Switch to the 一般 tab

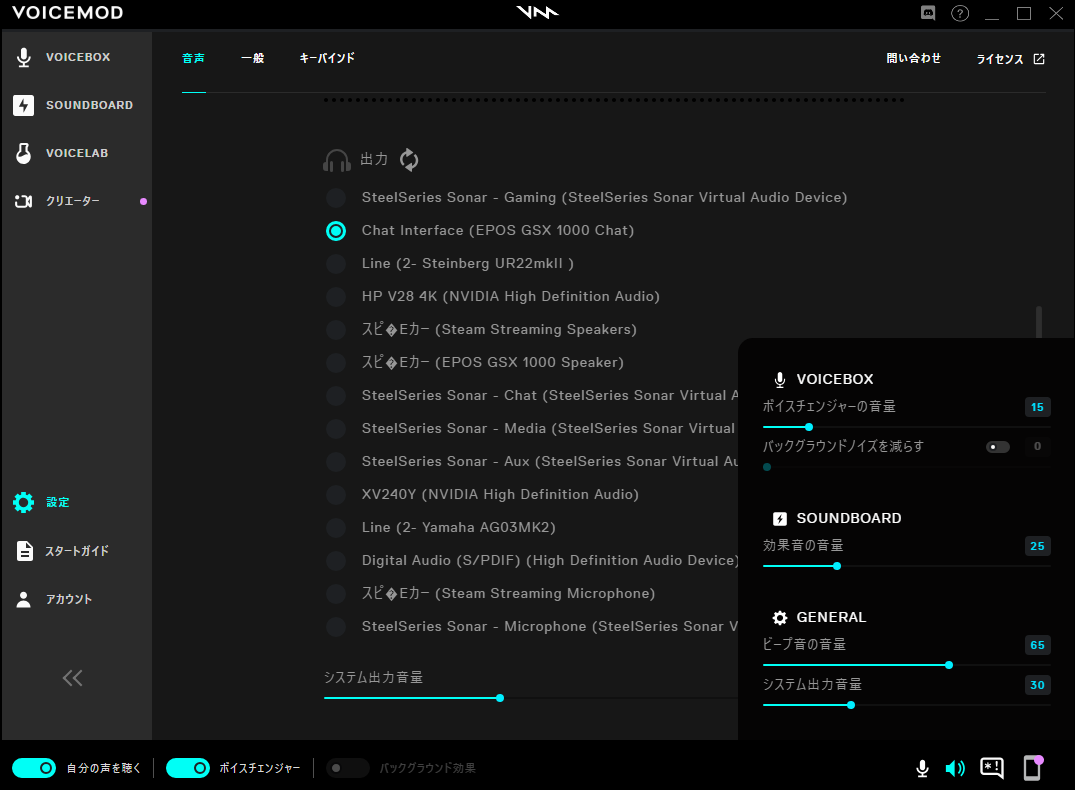click(252, 58)
